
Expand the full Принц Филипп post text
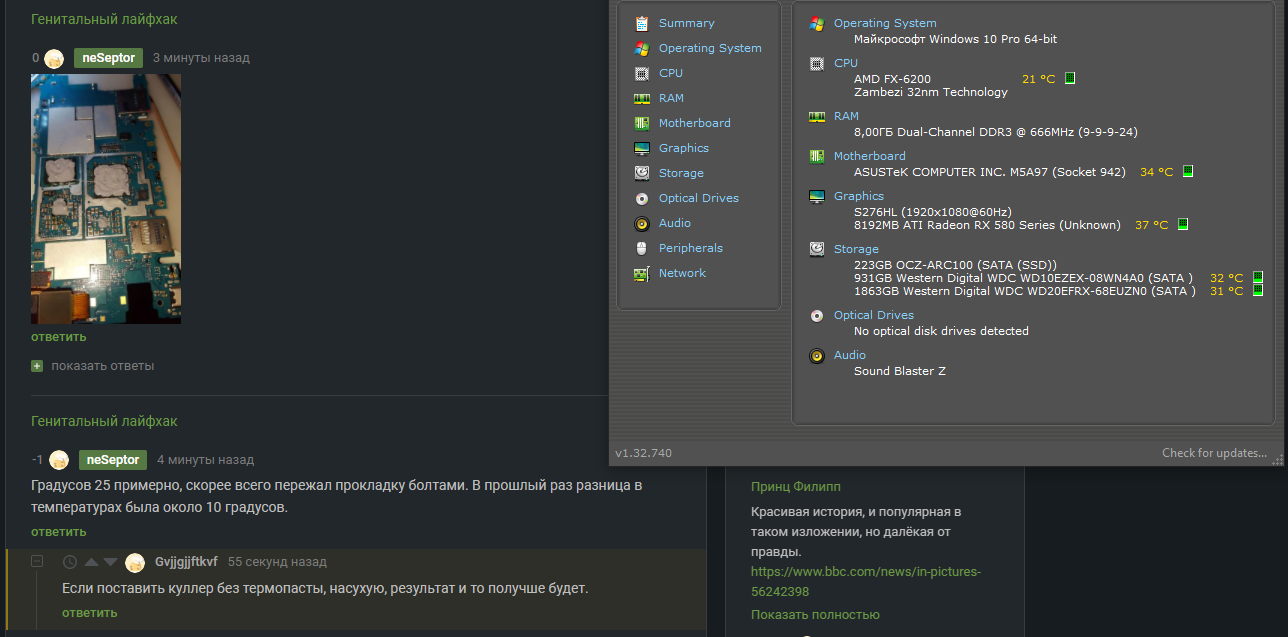(815, 615)
